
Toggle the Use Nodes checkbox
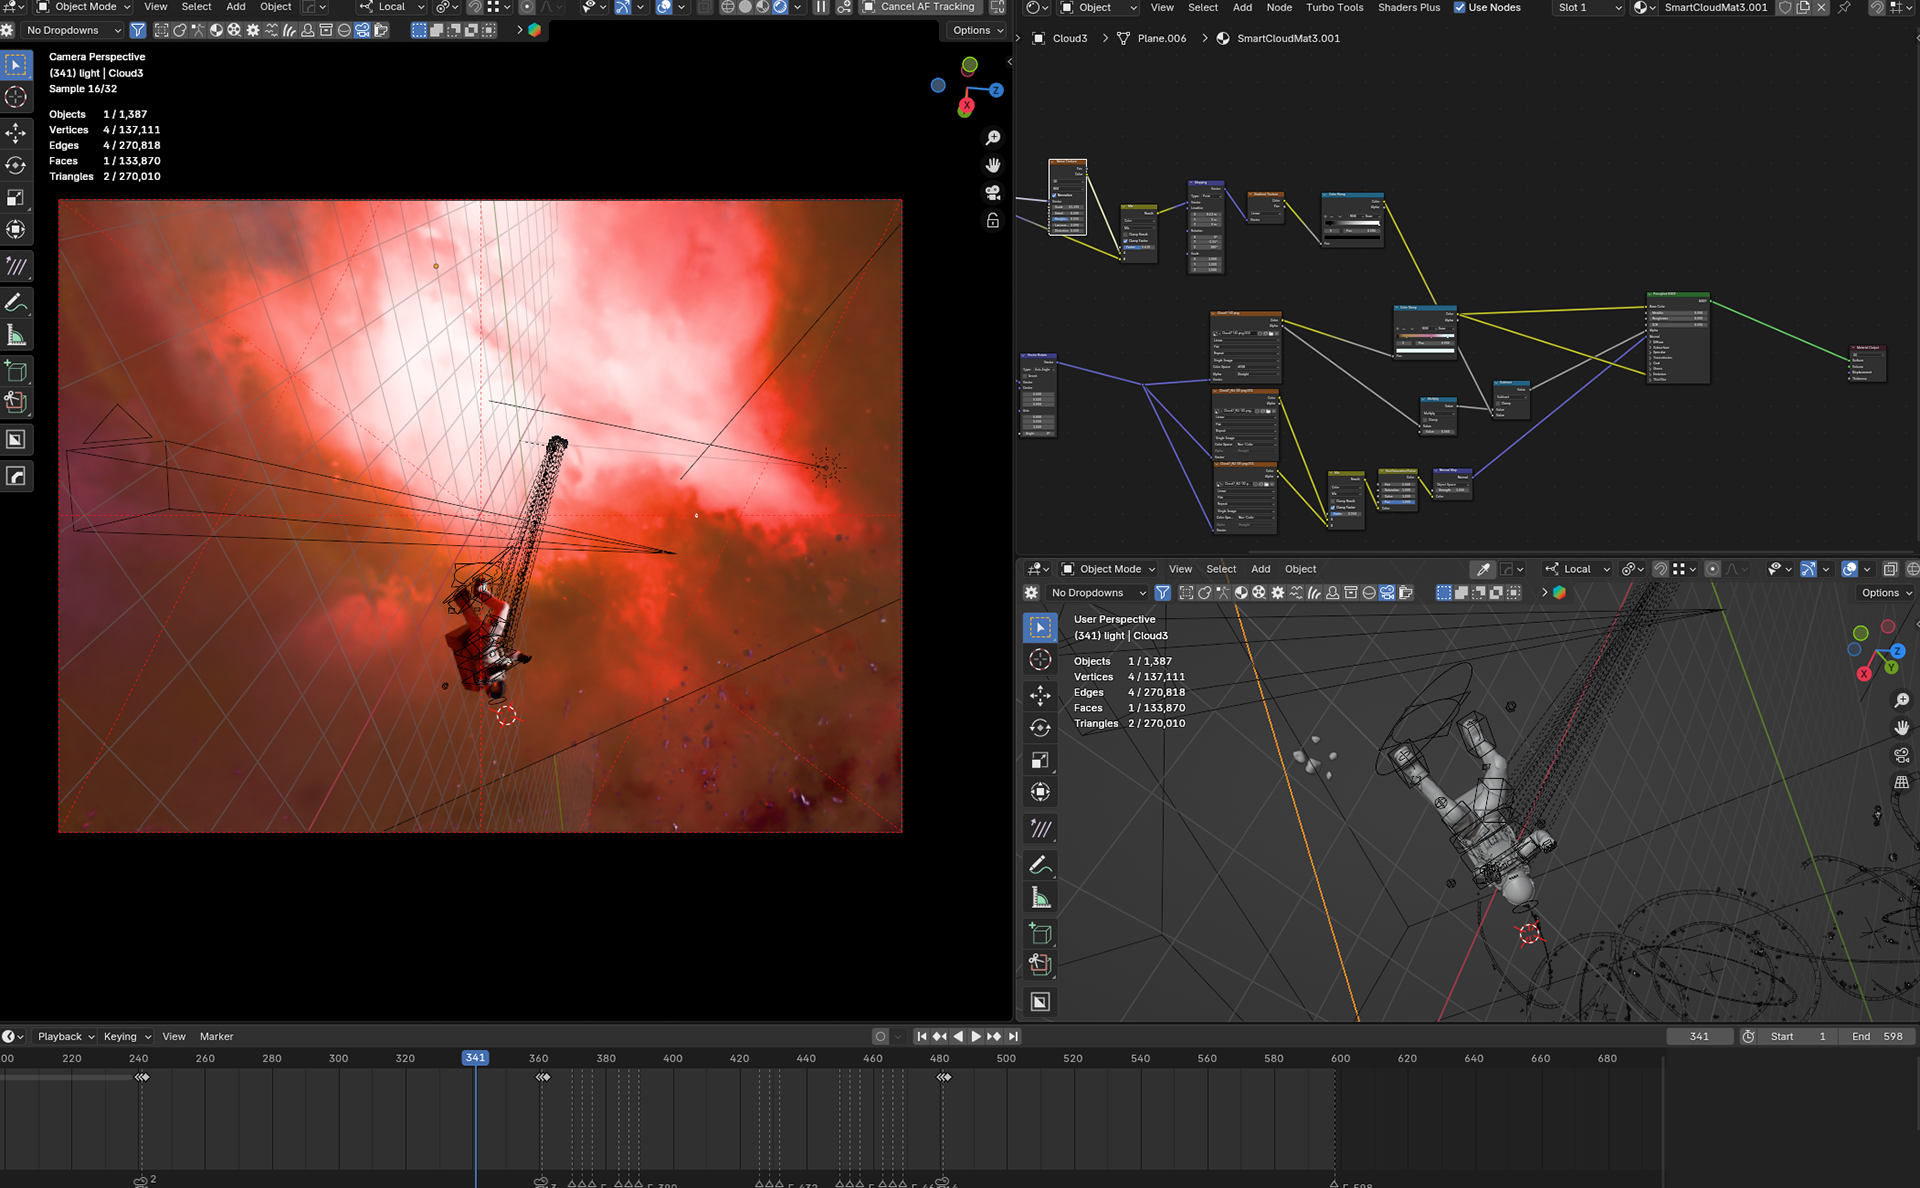point(1459,7)
